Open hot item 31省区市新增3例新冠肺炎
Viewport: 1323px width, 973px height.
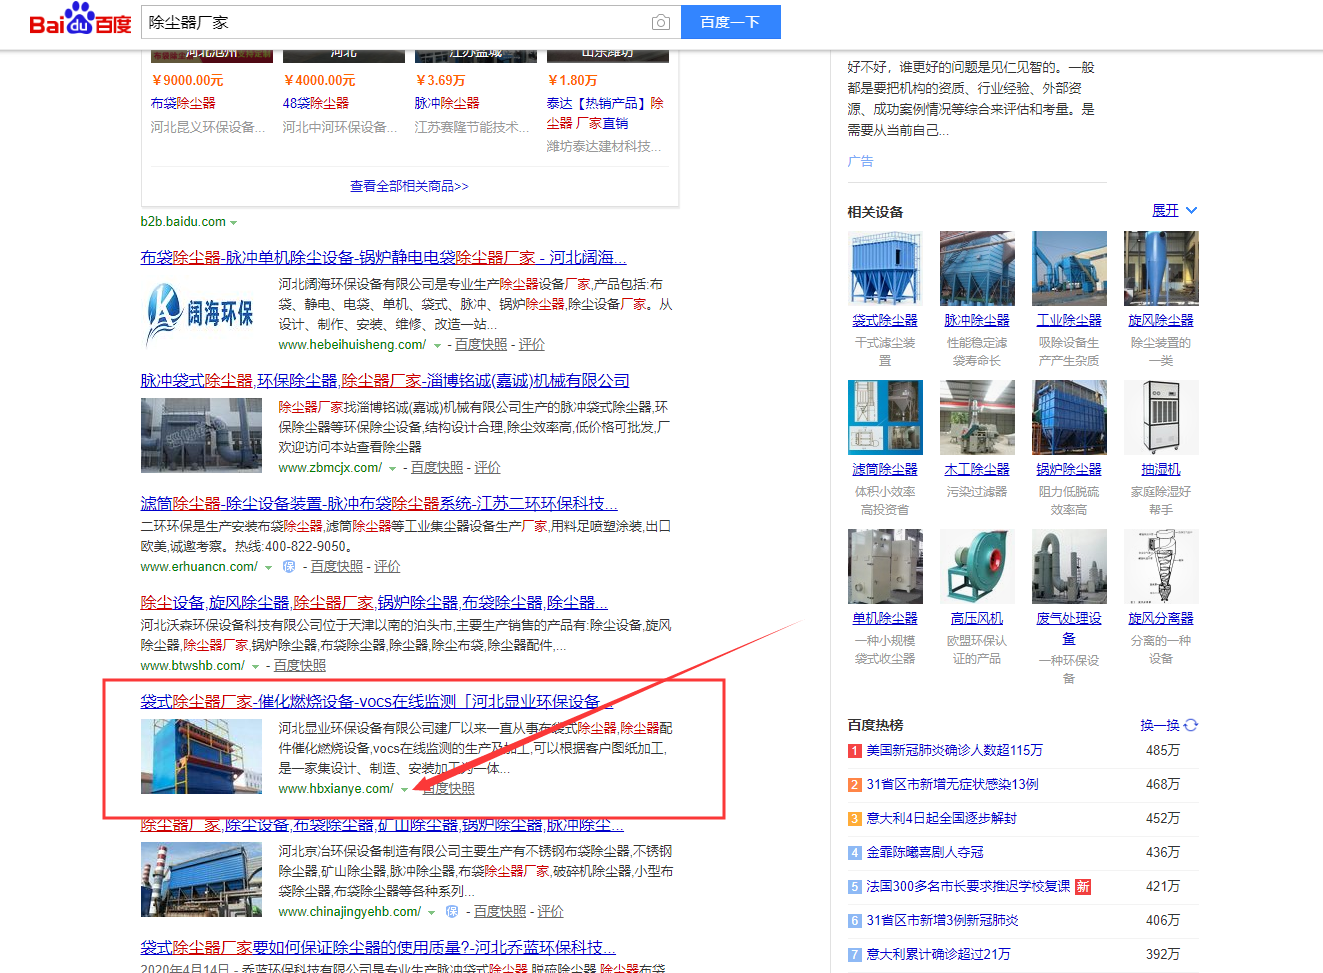942,920
